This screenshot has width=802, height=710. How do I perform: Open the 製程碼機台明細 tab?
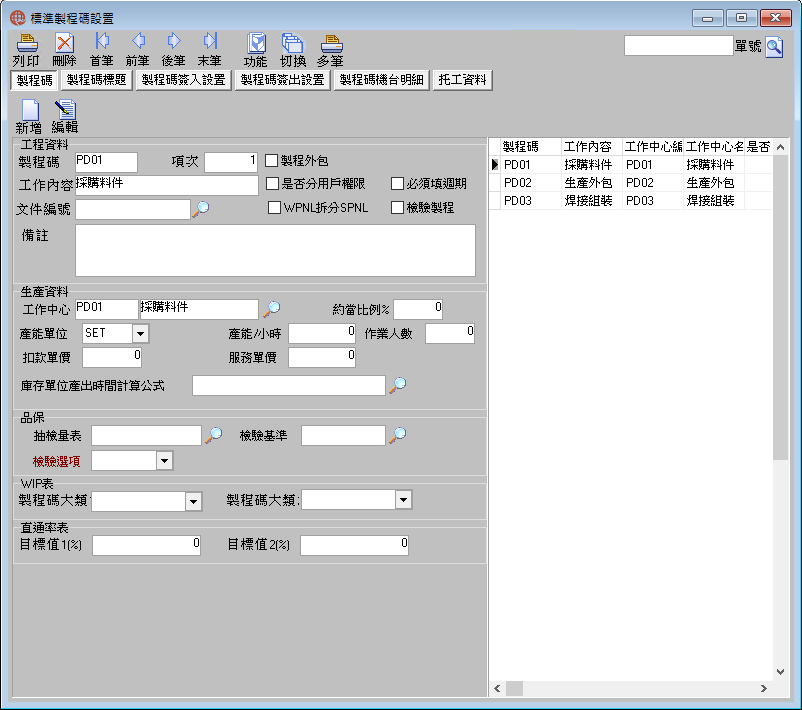382,80
